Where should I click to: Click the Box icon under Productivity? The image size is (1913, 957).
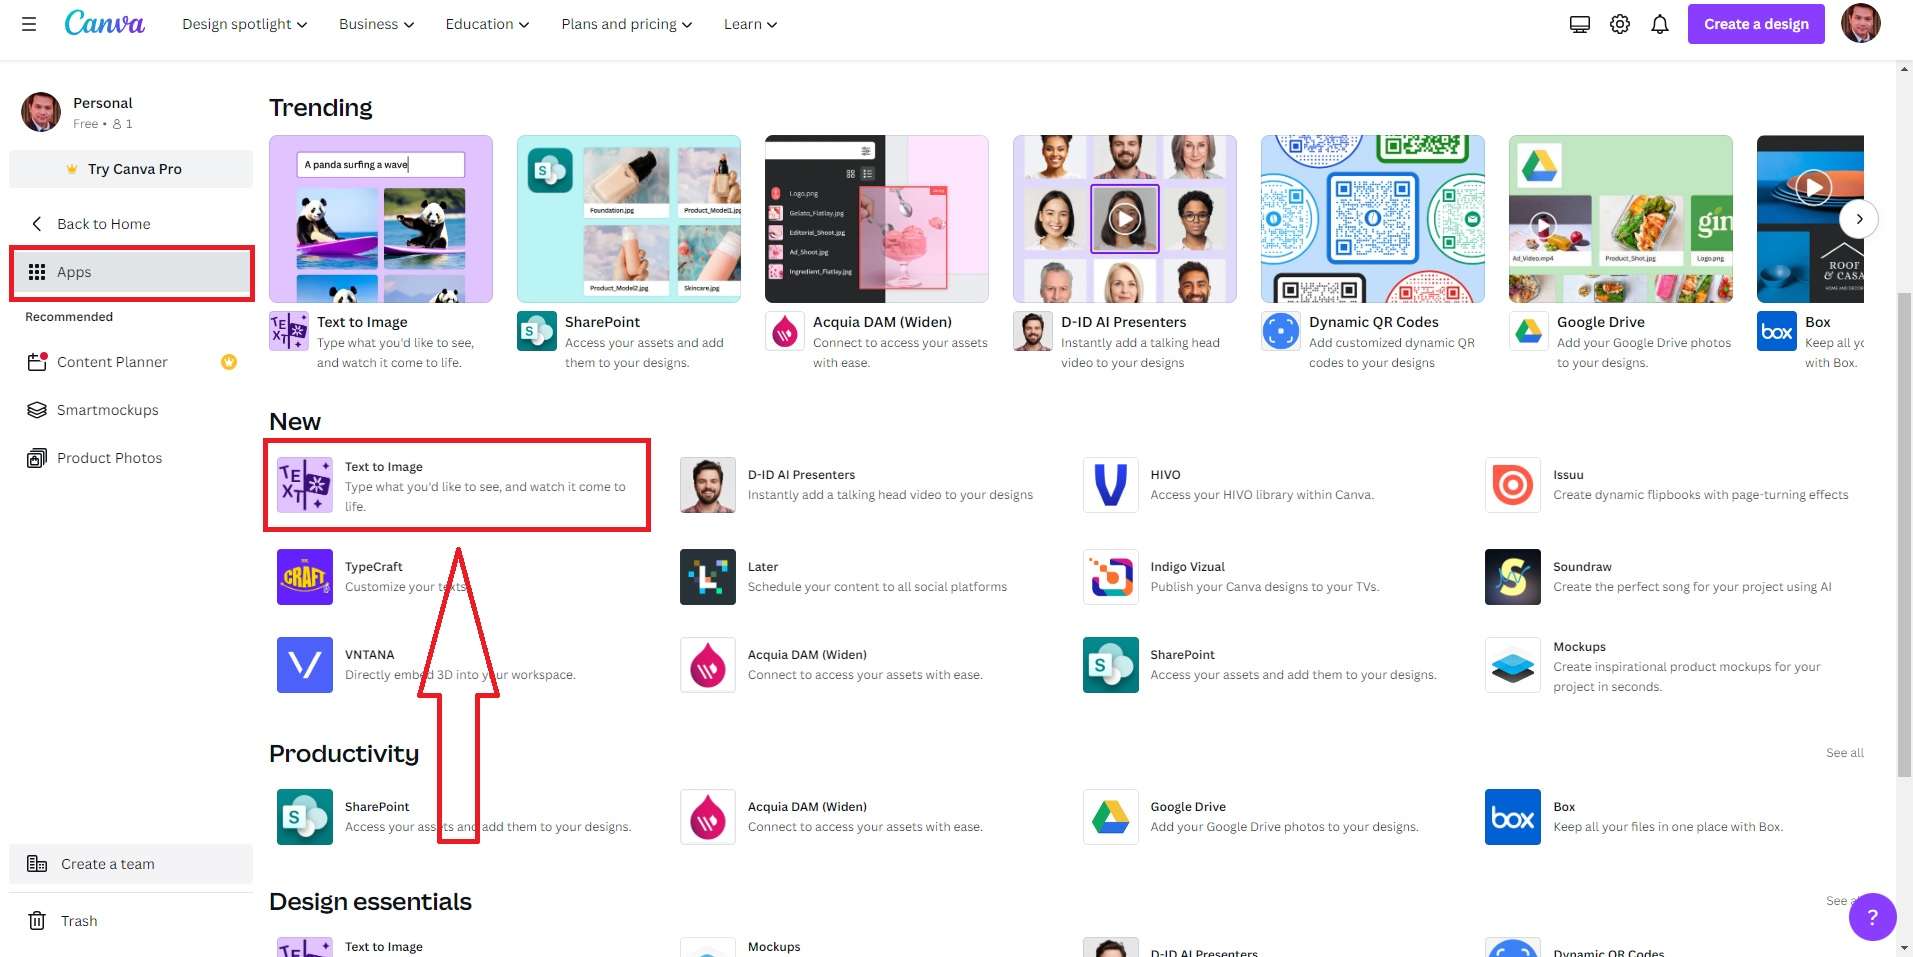1513,817
